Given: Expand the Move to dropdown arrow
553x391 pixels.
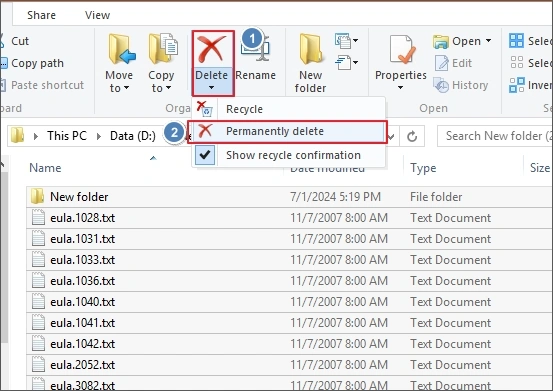Looking at the screenshot, I should coord(126,88).
